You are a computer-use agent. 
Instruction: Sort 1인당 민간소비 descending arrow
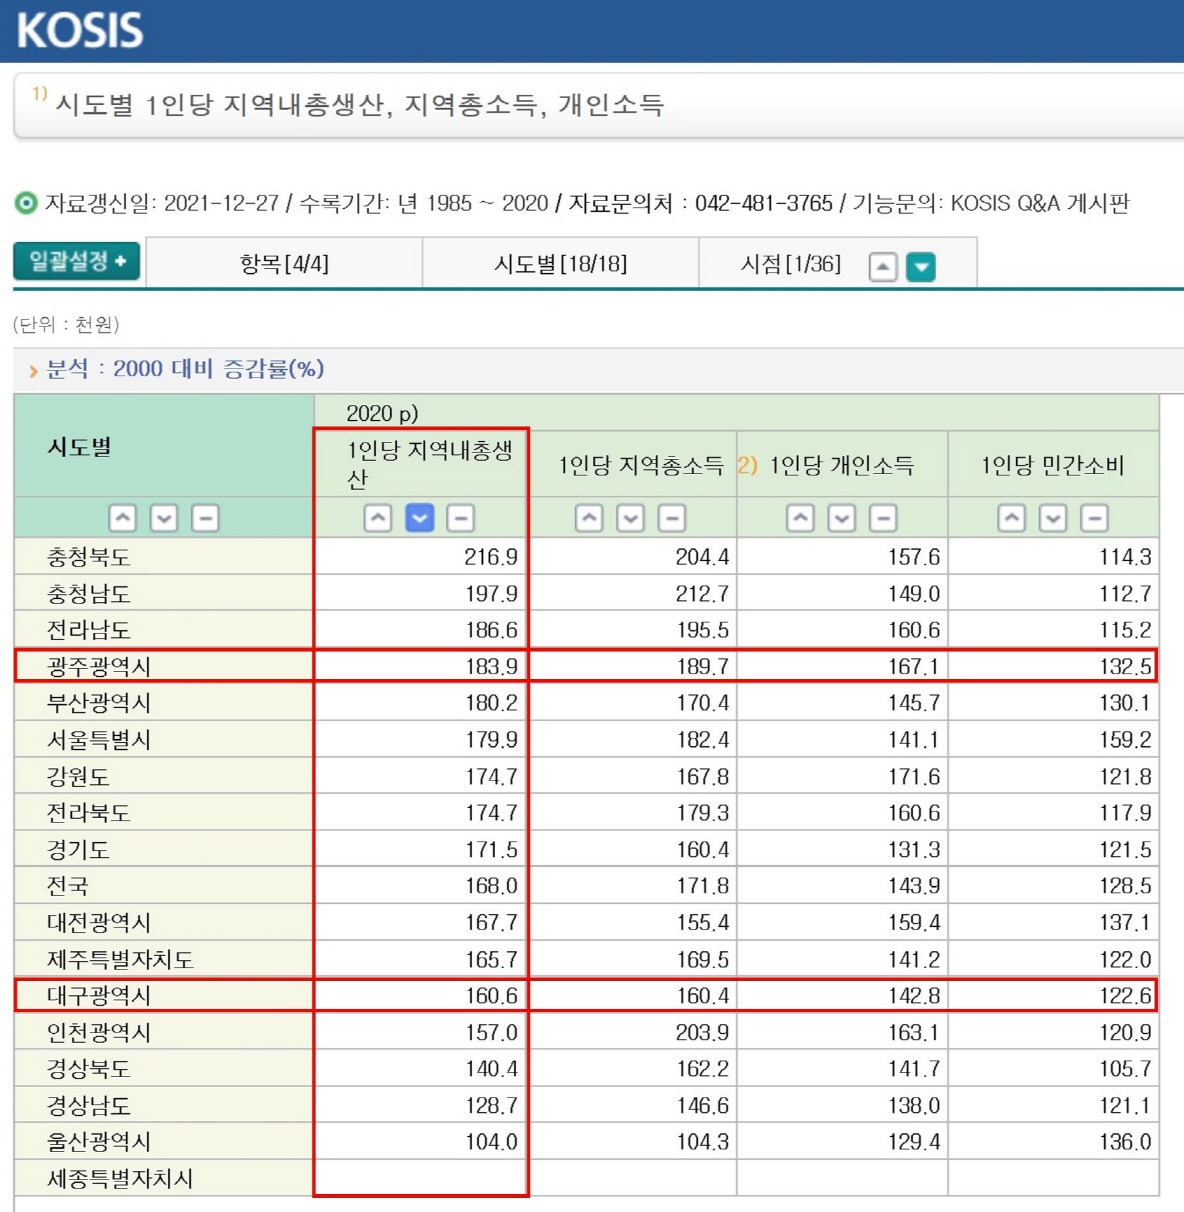[1053, 518]
